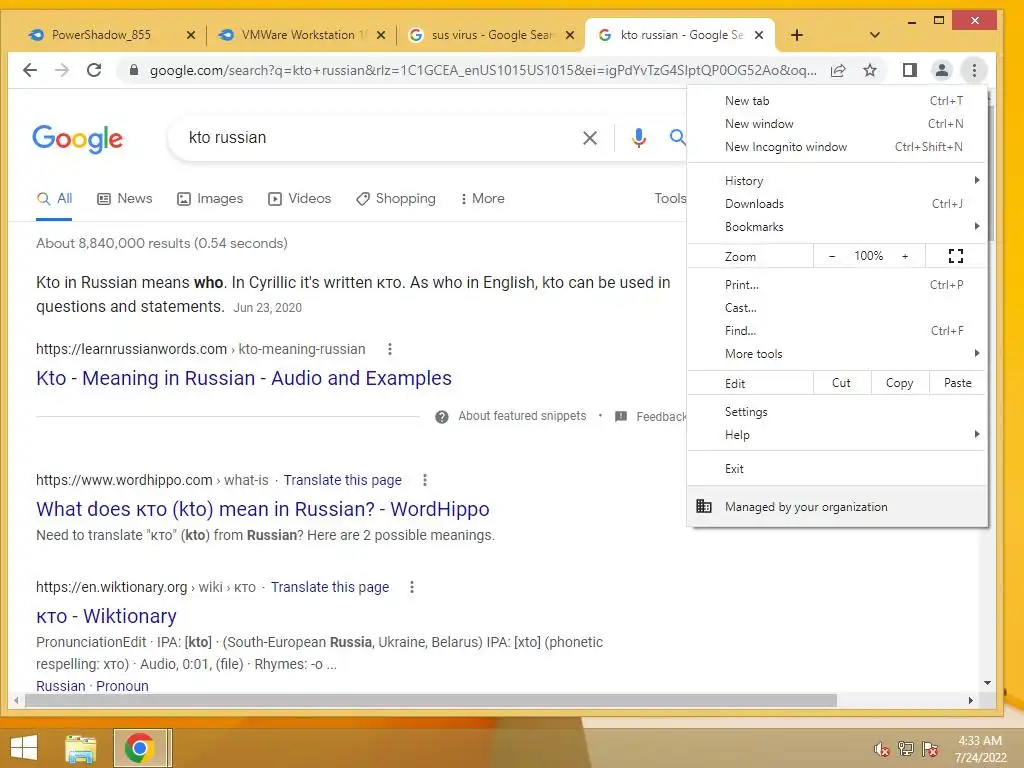Open the Windows Start button
The image size is (1024, 768).
[24, 748]
